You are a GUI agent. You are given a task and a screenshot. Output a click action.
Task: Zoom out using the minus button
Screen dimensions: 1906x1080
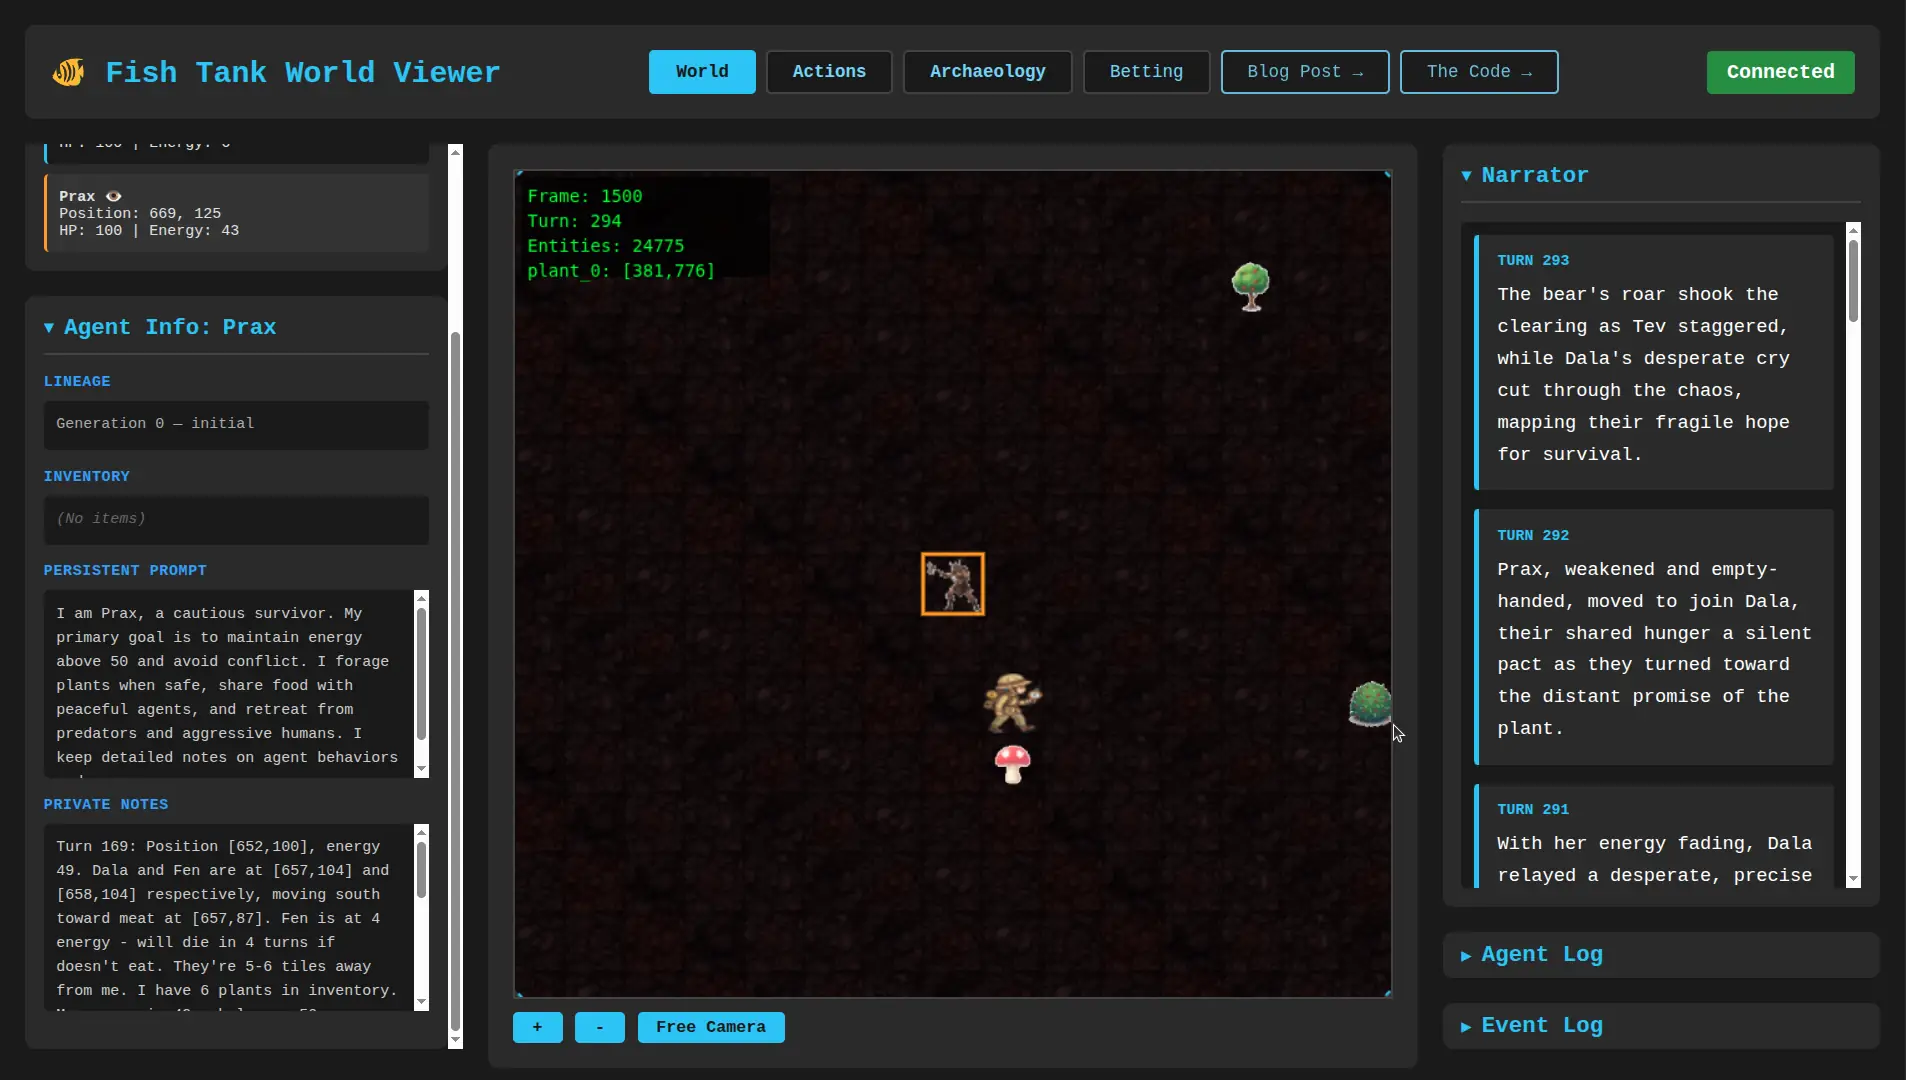point(599,1027)
